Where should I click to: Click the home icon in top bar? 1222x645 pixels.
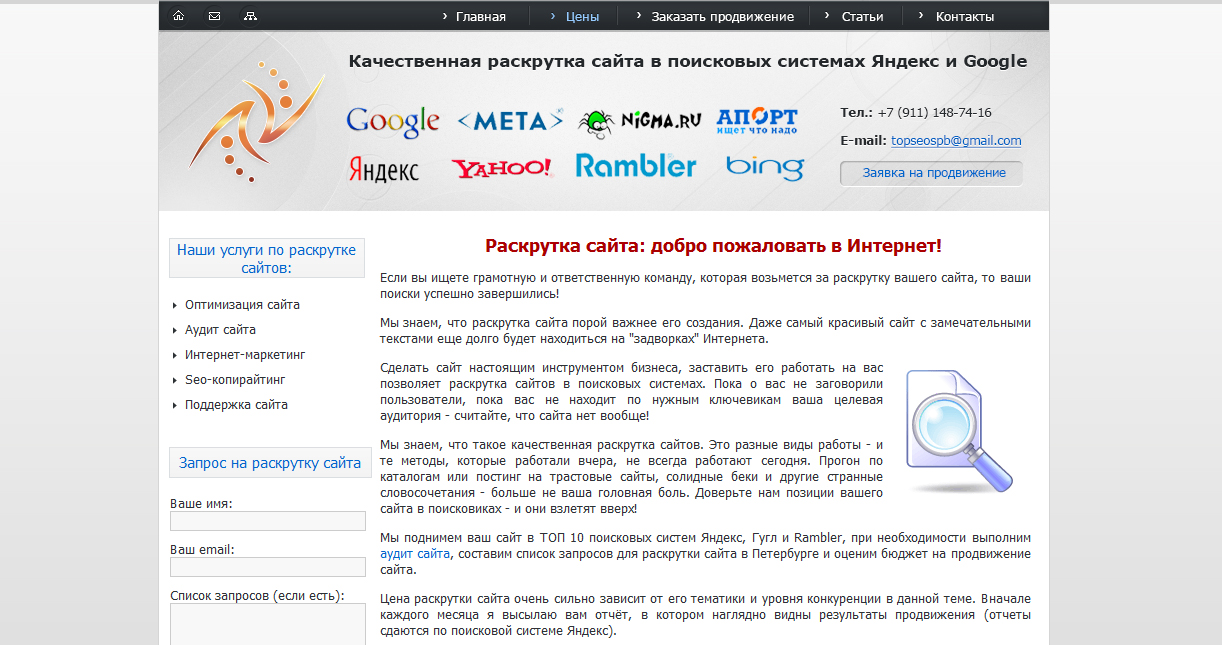point(178,16)
